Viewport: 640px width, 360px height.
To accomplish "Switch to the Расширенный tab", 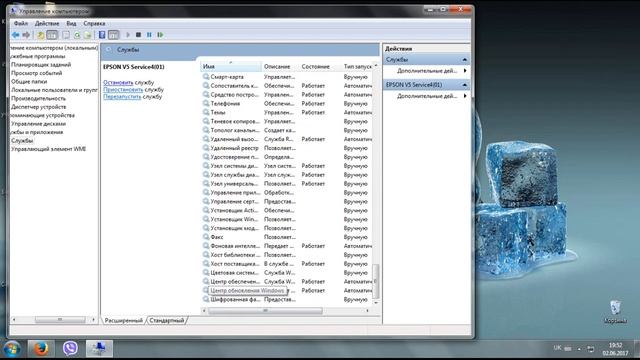I will coord(124,320).
